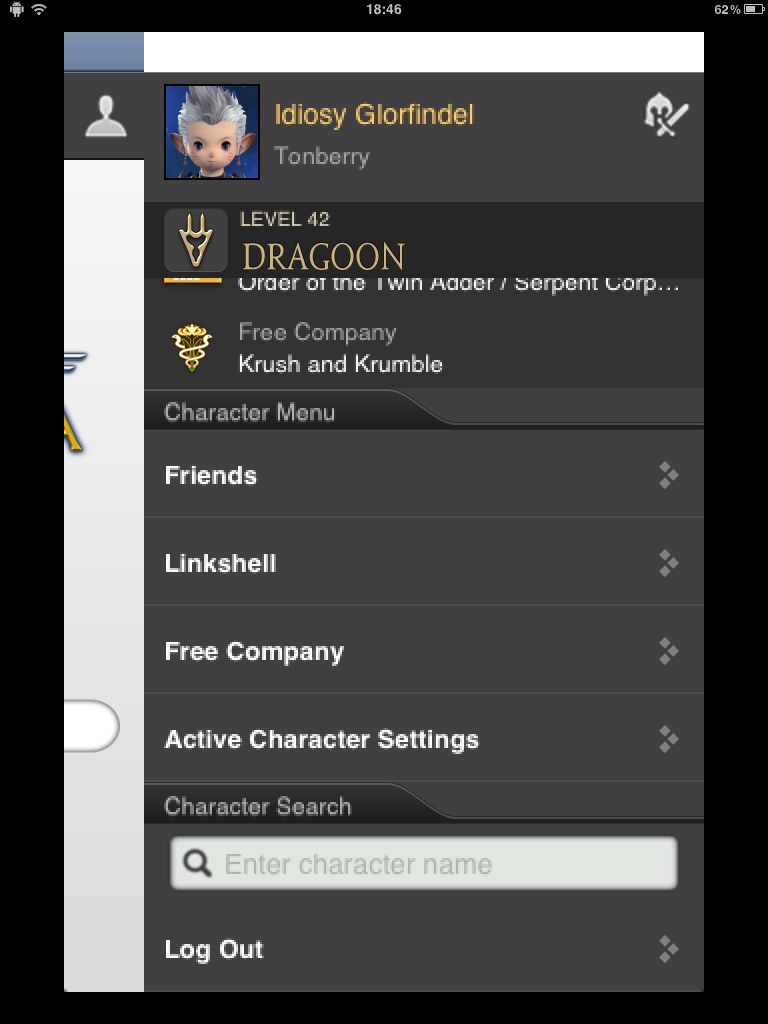Select the Dragoon job icon

coord(195,240)
